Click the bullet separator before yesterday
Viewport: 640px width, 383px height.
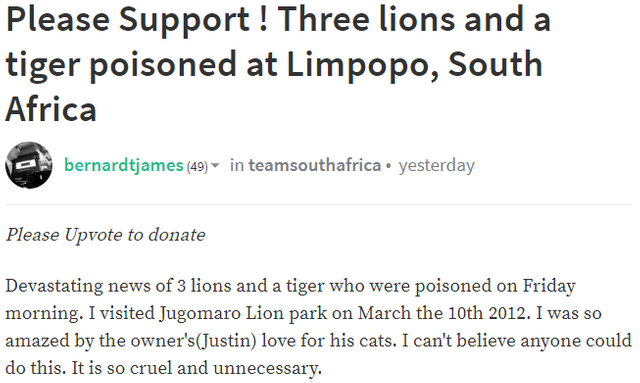tap(389, 166)
